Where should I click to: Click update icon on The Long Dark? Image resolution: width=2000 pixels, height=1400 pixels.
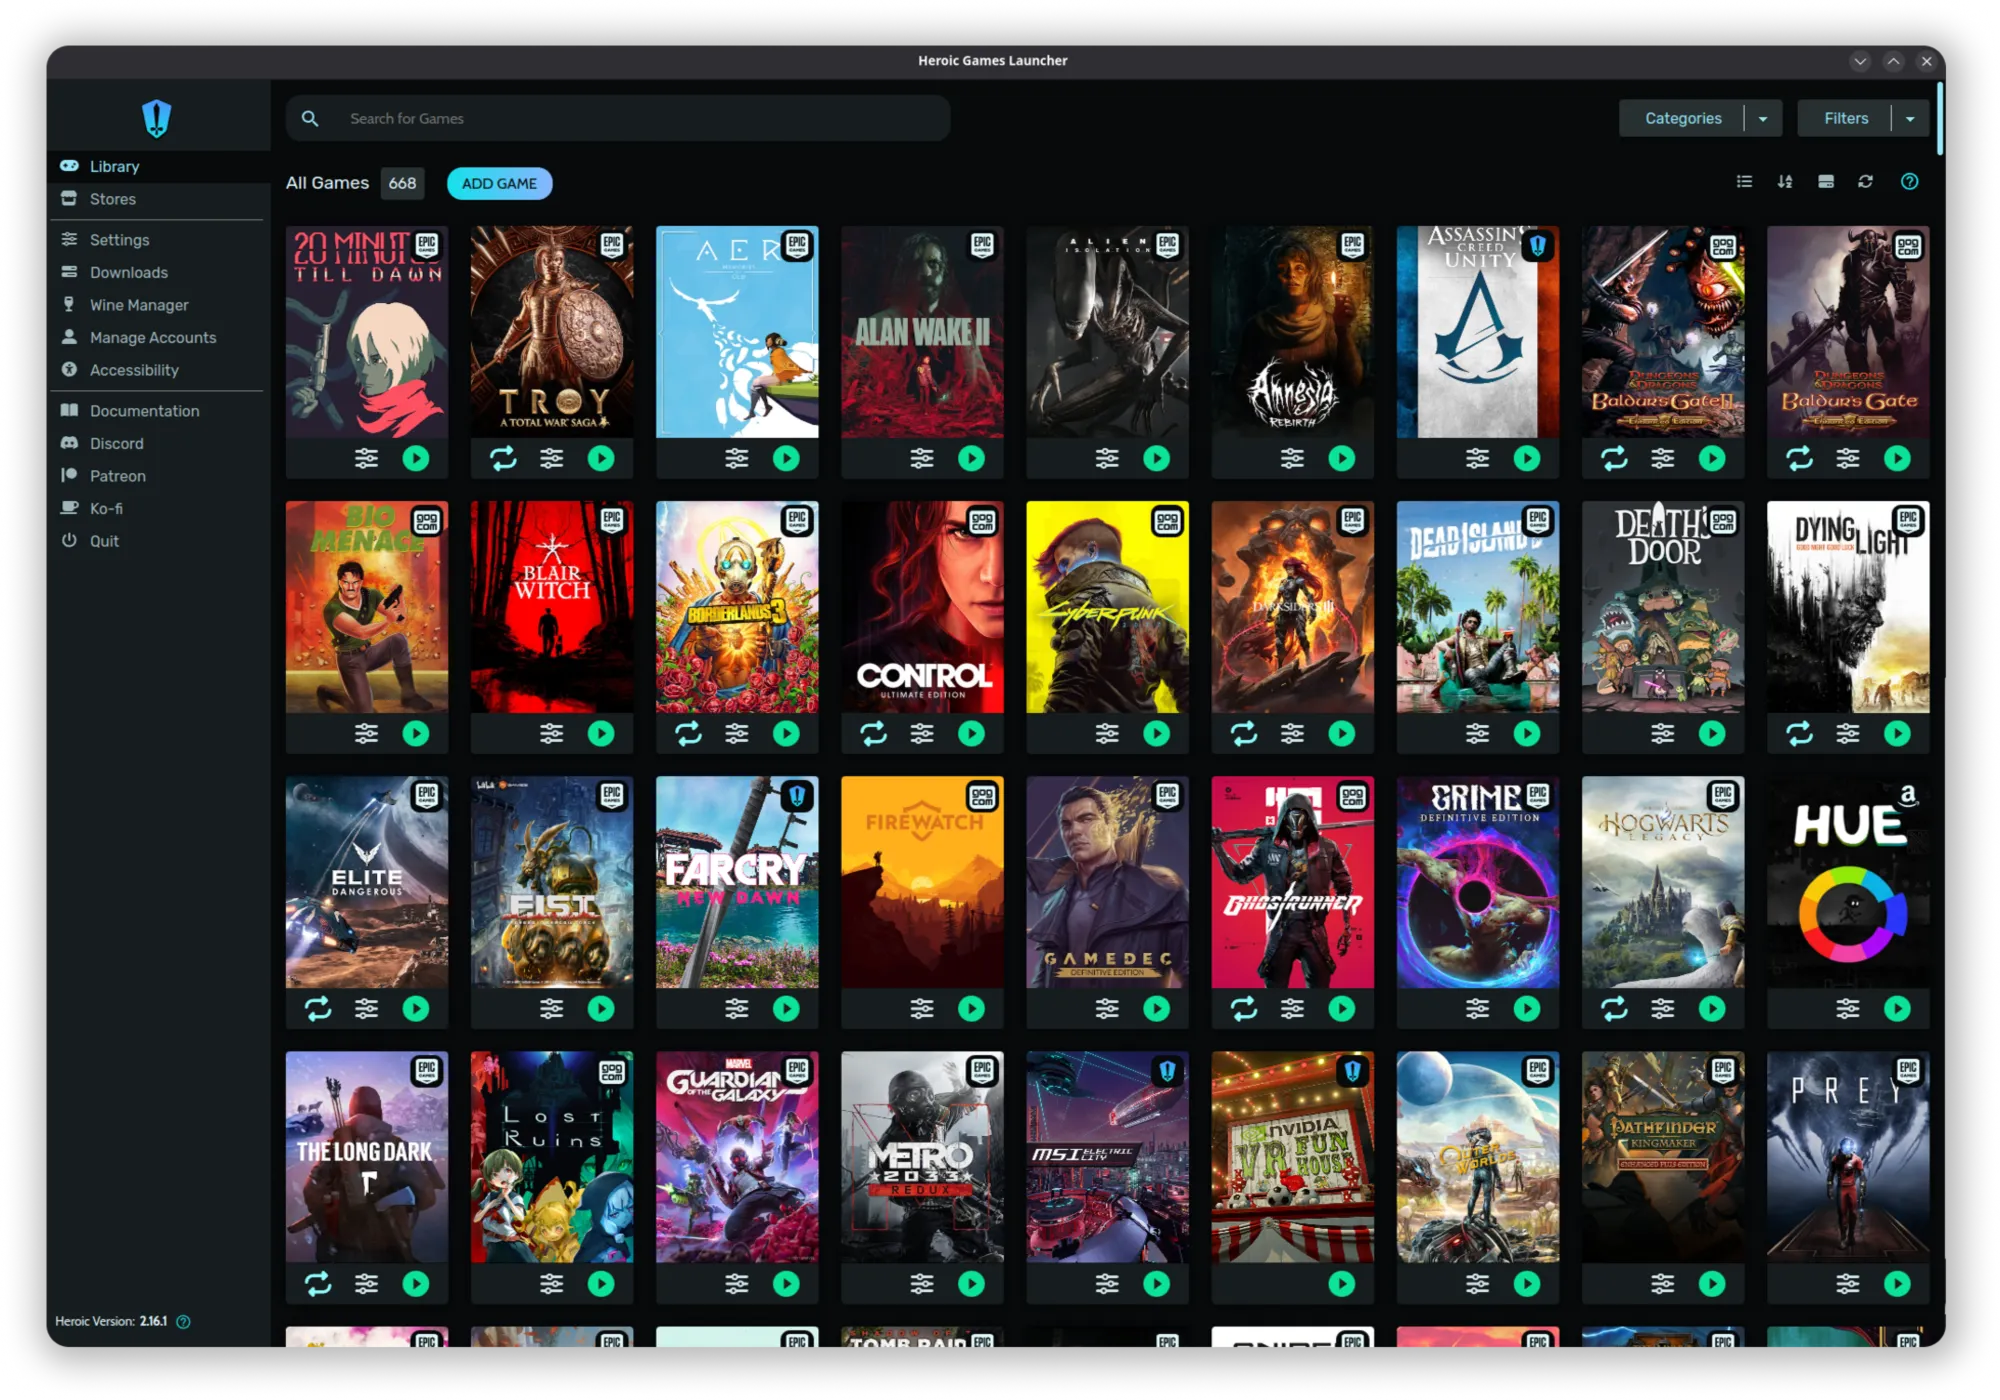(x=318, y=1283)
